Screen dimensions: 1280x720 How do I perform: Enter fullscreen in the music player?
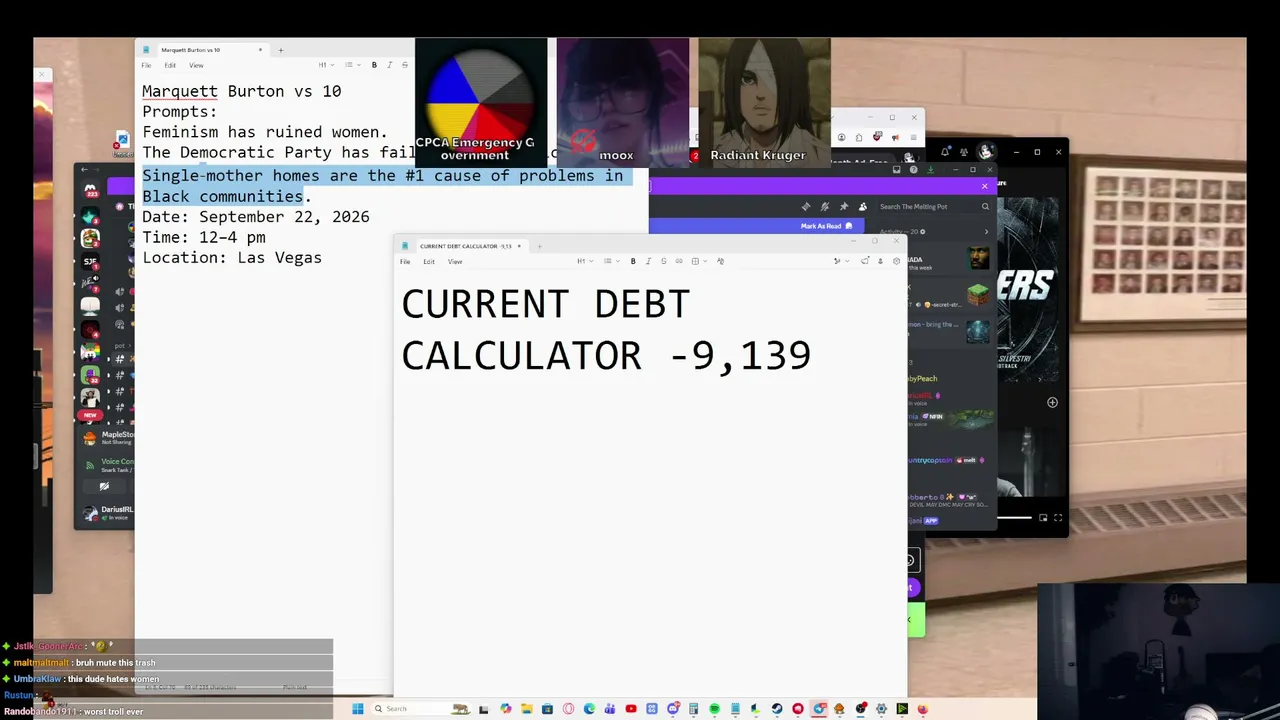[x=1058, y=518]
